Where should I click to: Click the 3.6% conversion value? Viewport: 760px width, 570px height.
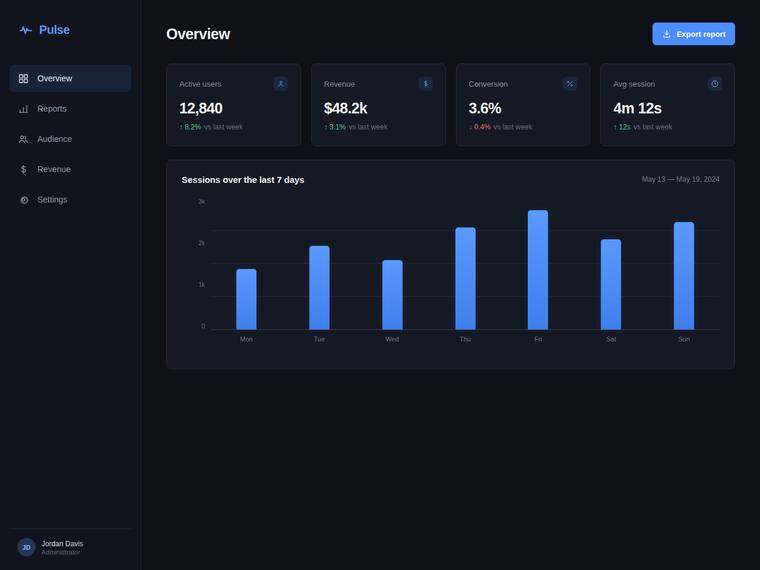pyautogui.click(x=485, y=108)
